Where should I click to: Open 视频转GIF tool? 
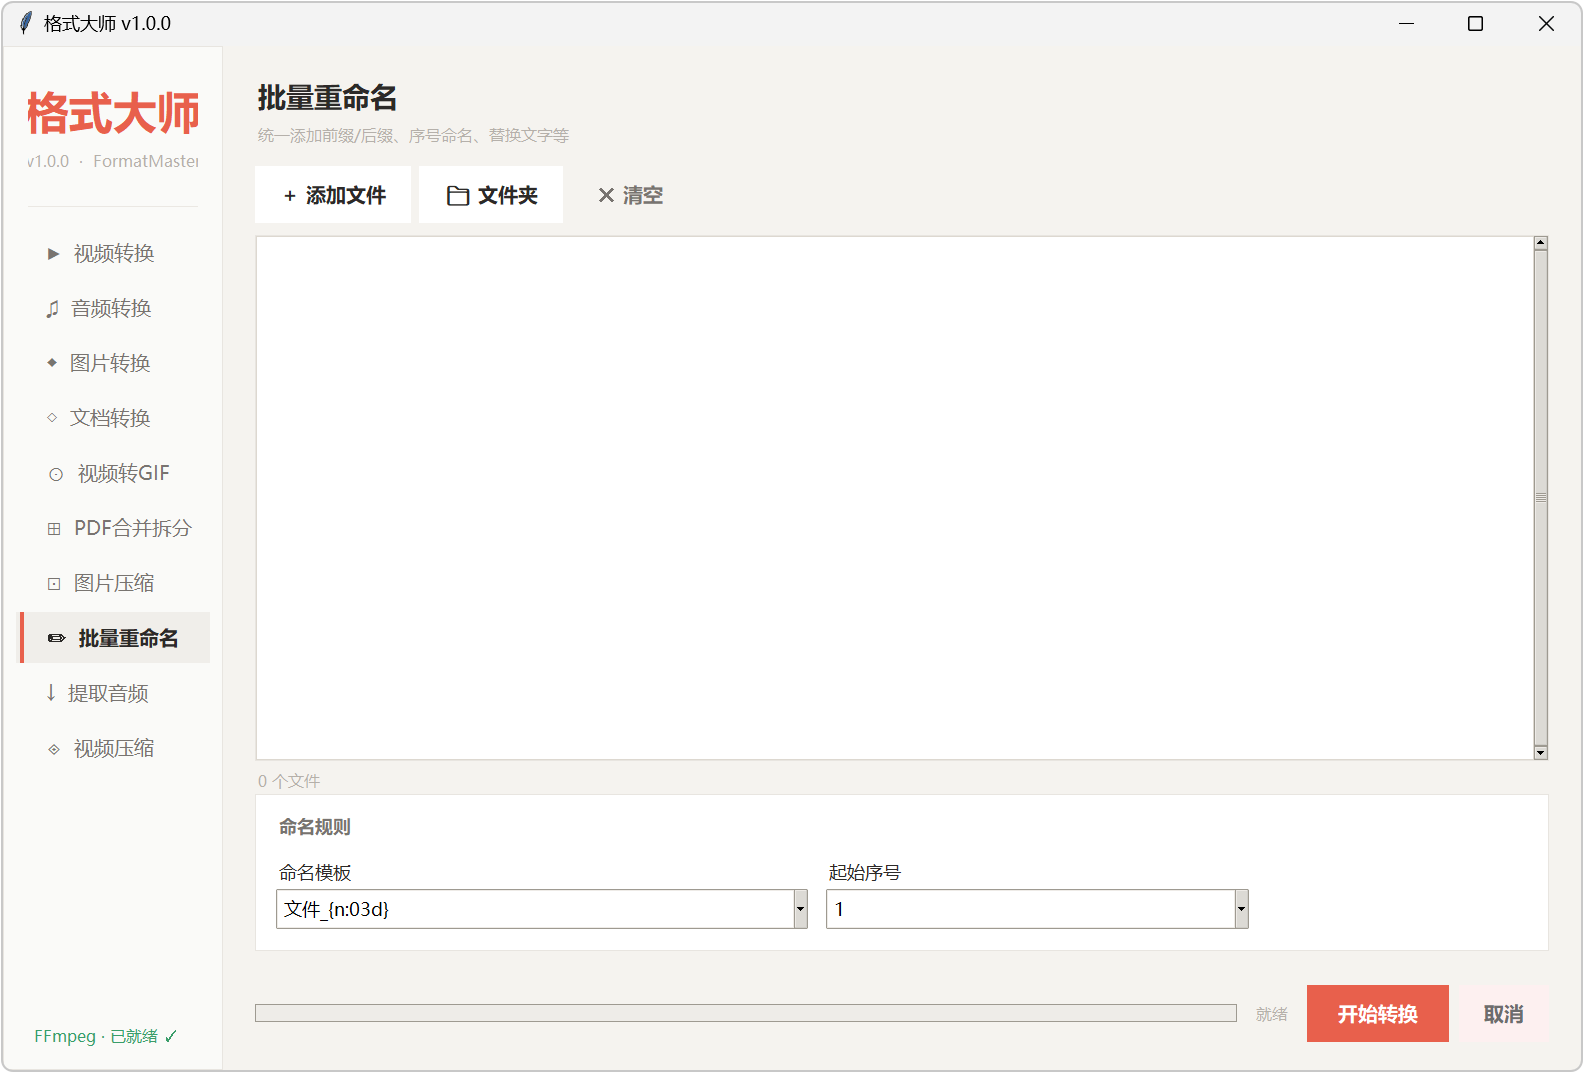115,474
